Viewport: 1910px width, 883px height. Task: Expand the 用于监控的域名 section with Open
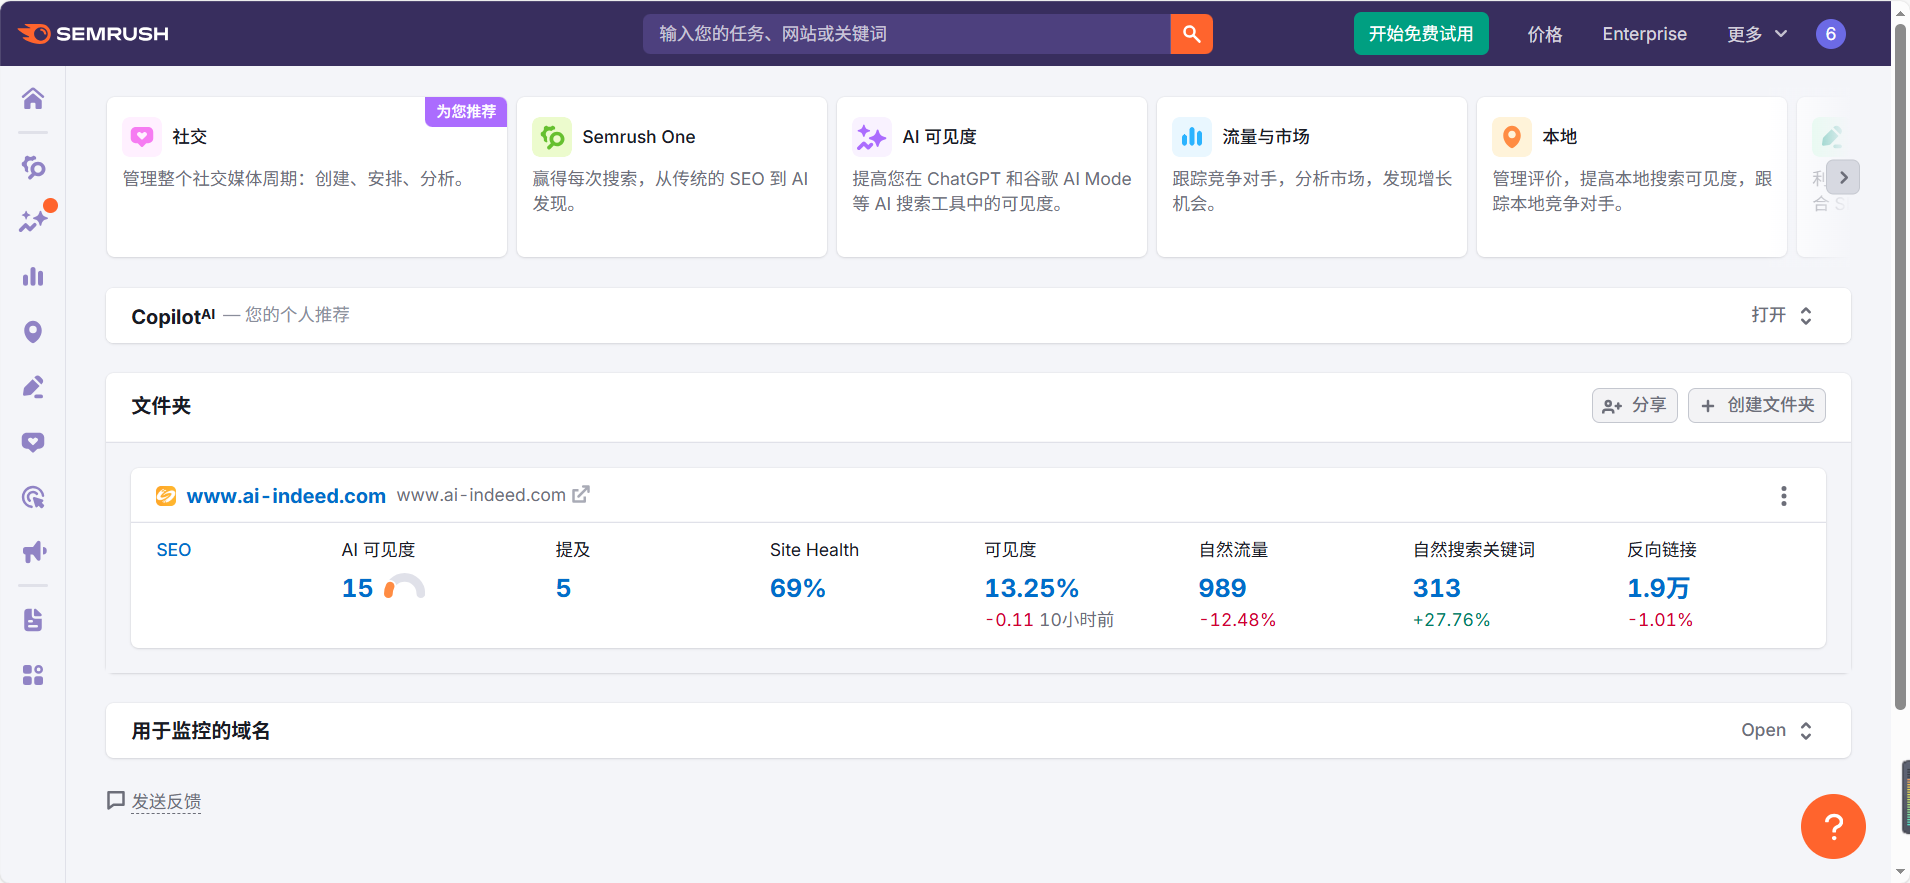(x=1776, y=731)
